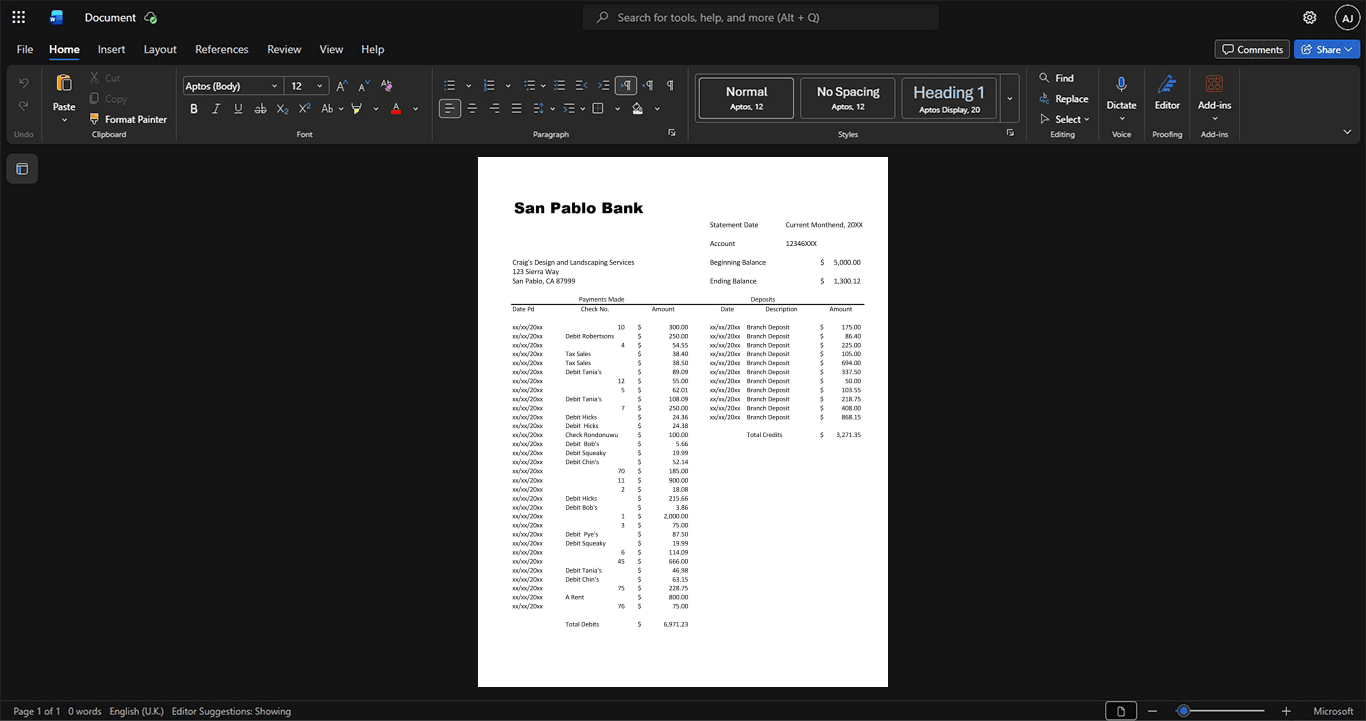Apply shading paint bucket icon

638,108
